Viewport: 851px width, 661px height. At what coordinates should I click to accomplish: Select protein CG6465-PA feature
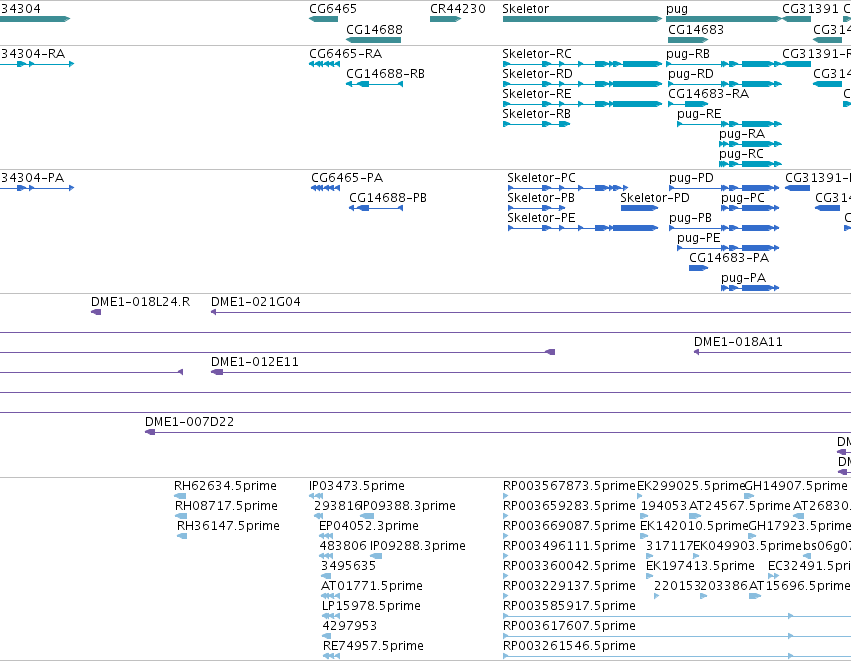point(326,188)
